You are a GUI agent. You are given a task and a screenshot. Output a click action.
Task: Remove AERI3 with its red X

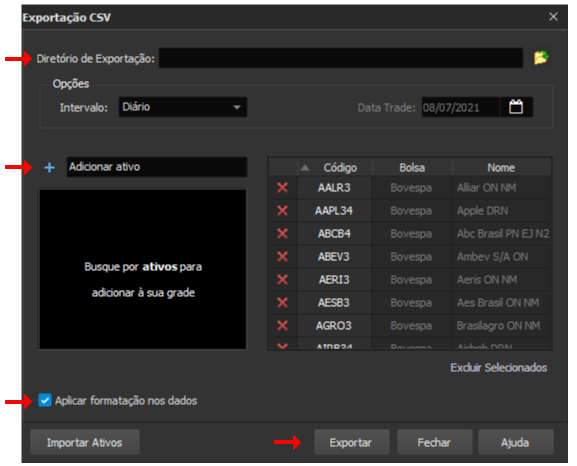[282, 279]
